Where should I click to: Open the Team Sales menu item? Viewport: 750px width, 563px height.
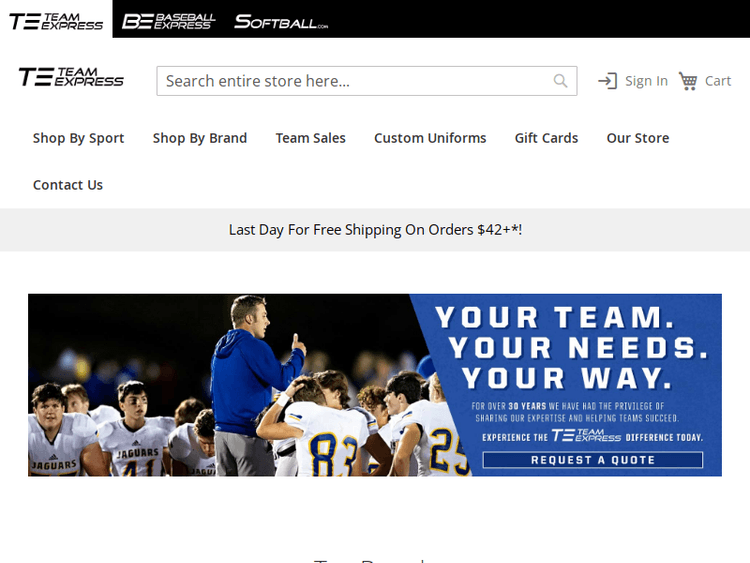coord(310,138)
